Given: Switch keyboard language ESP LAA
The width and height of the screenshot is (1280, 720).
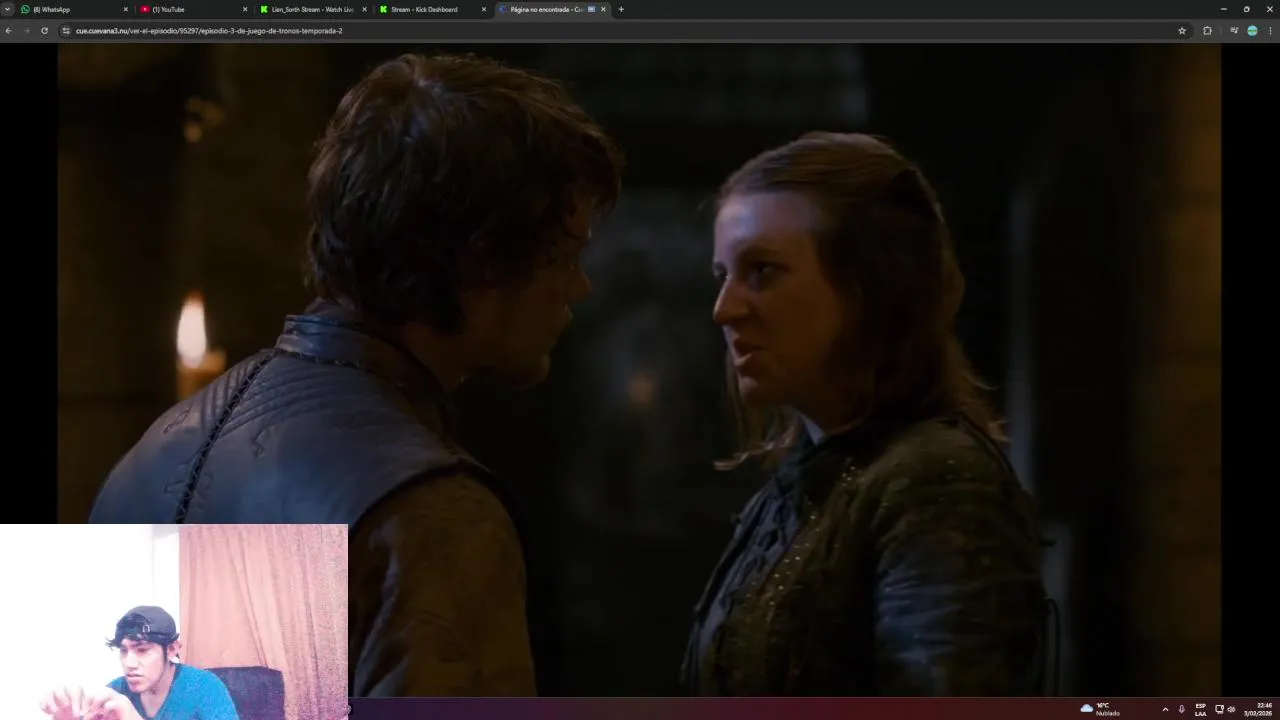Looking at the screenshot, I should (x=1200, y=709).
